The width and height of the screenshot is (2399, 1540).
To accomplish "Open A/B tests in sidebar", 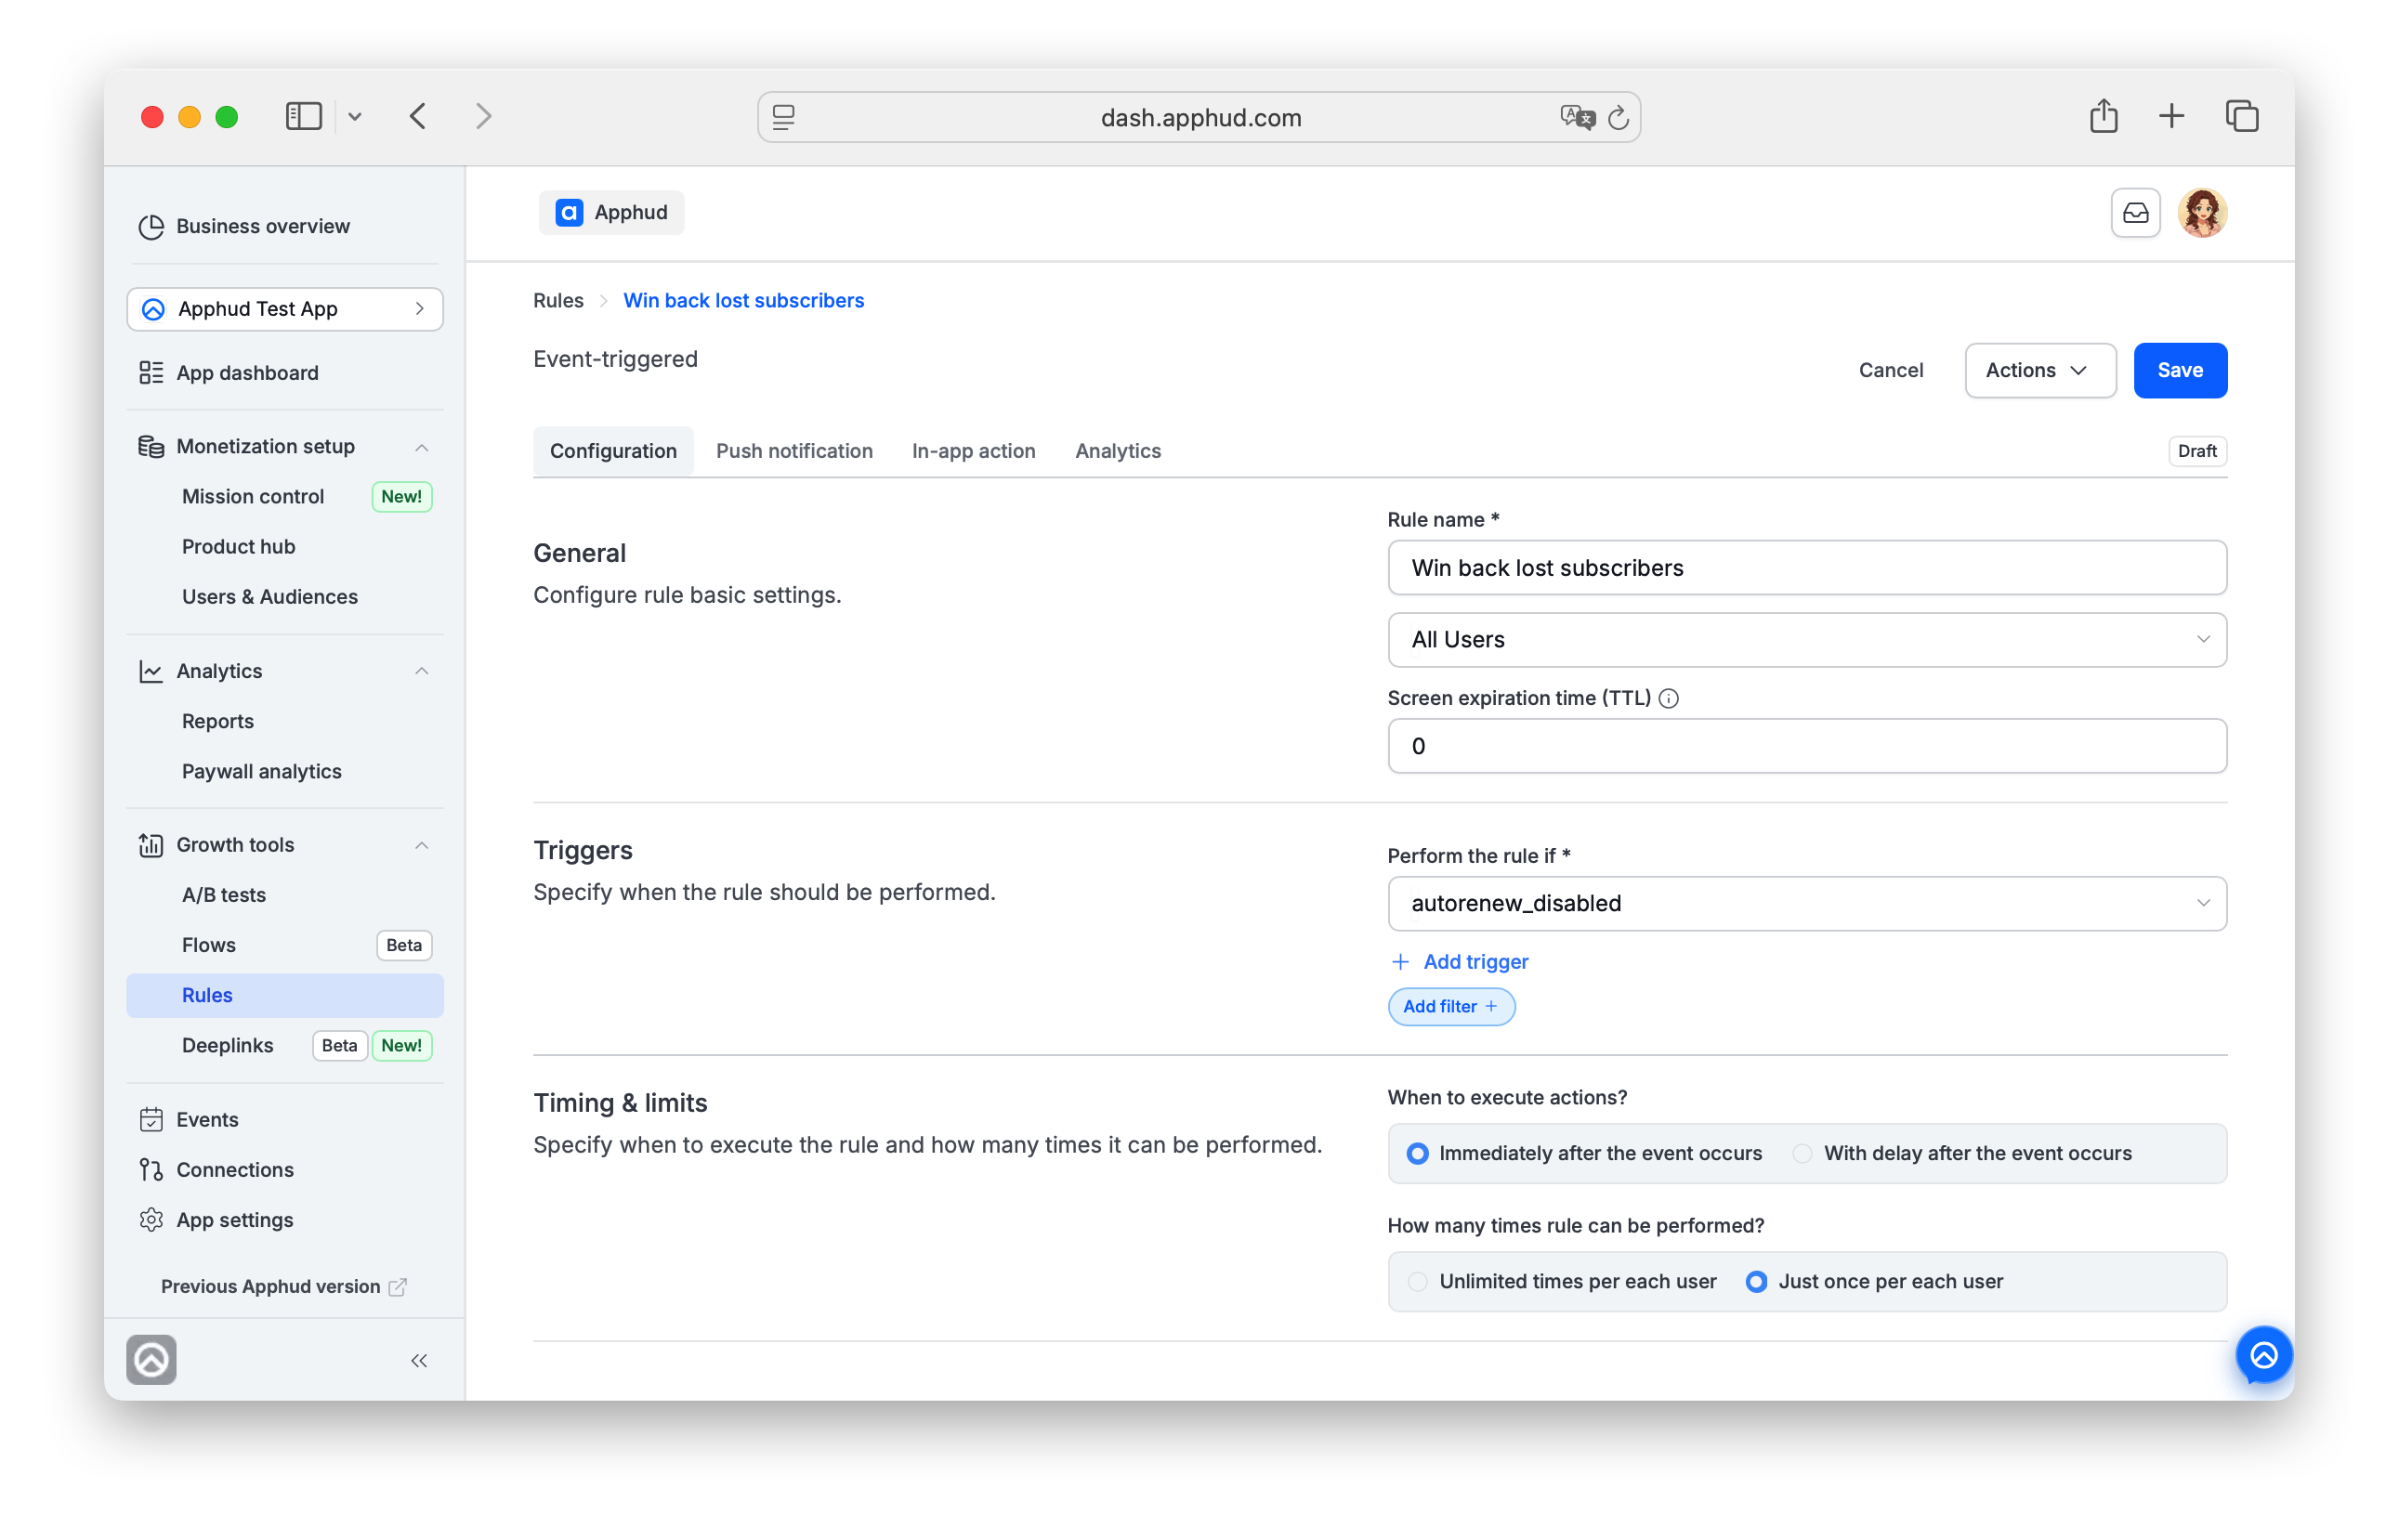I will point(223,895).
